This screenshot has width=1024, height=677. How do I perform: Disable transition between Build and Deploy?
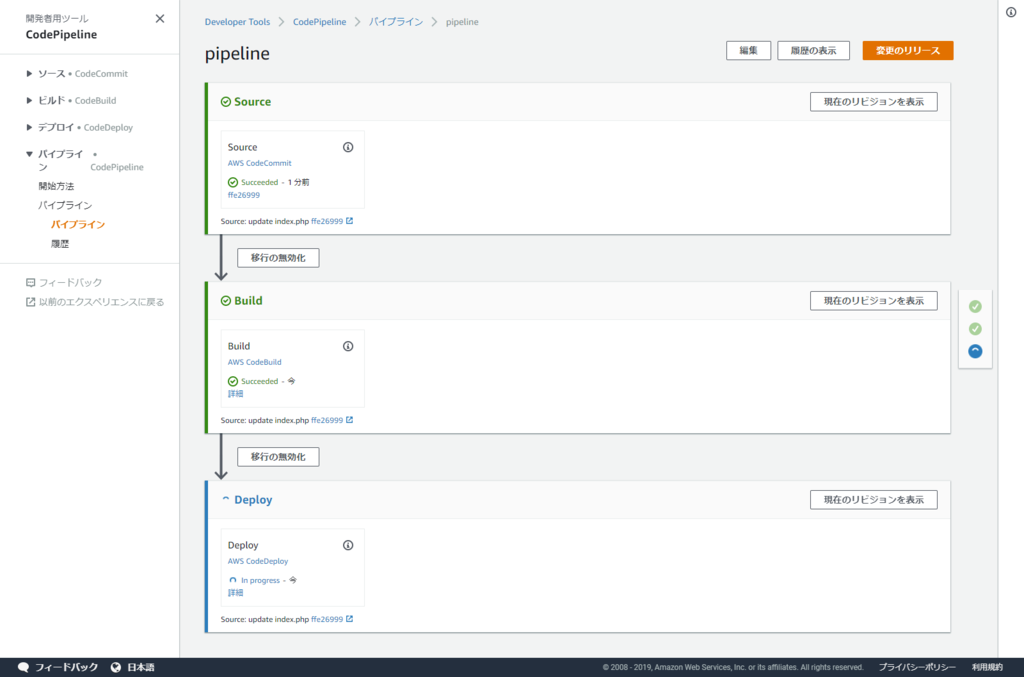(278, 457)
